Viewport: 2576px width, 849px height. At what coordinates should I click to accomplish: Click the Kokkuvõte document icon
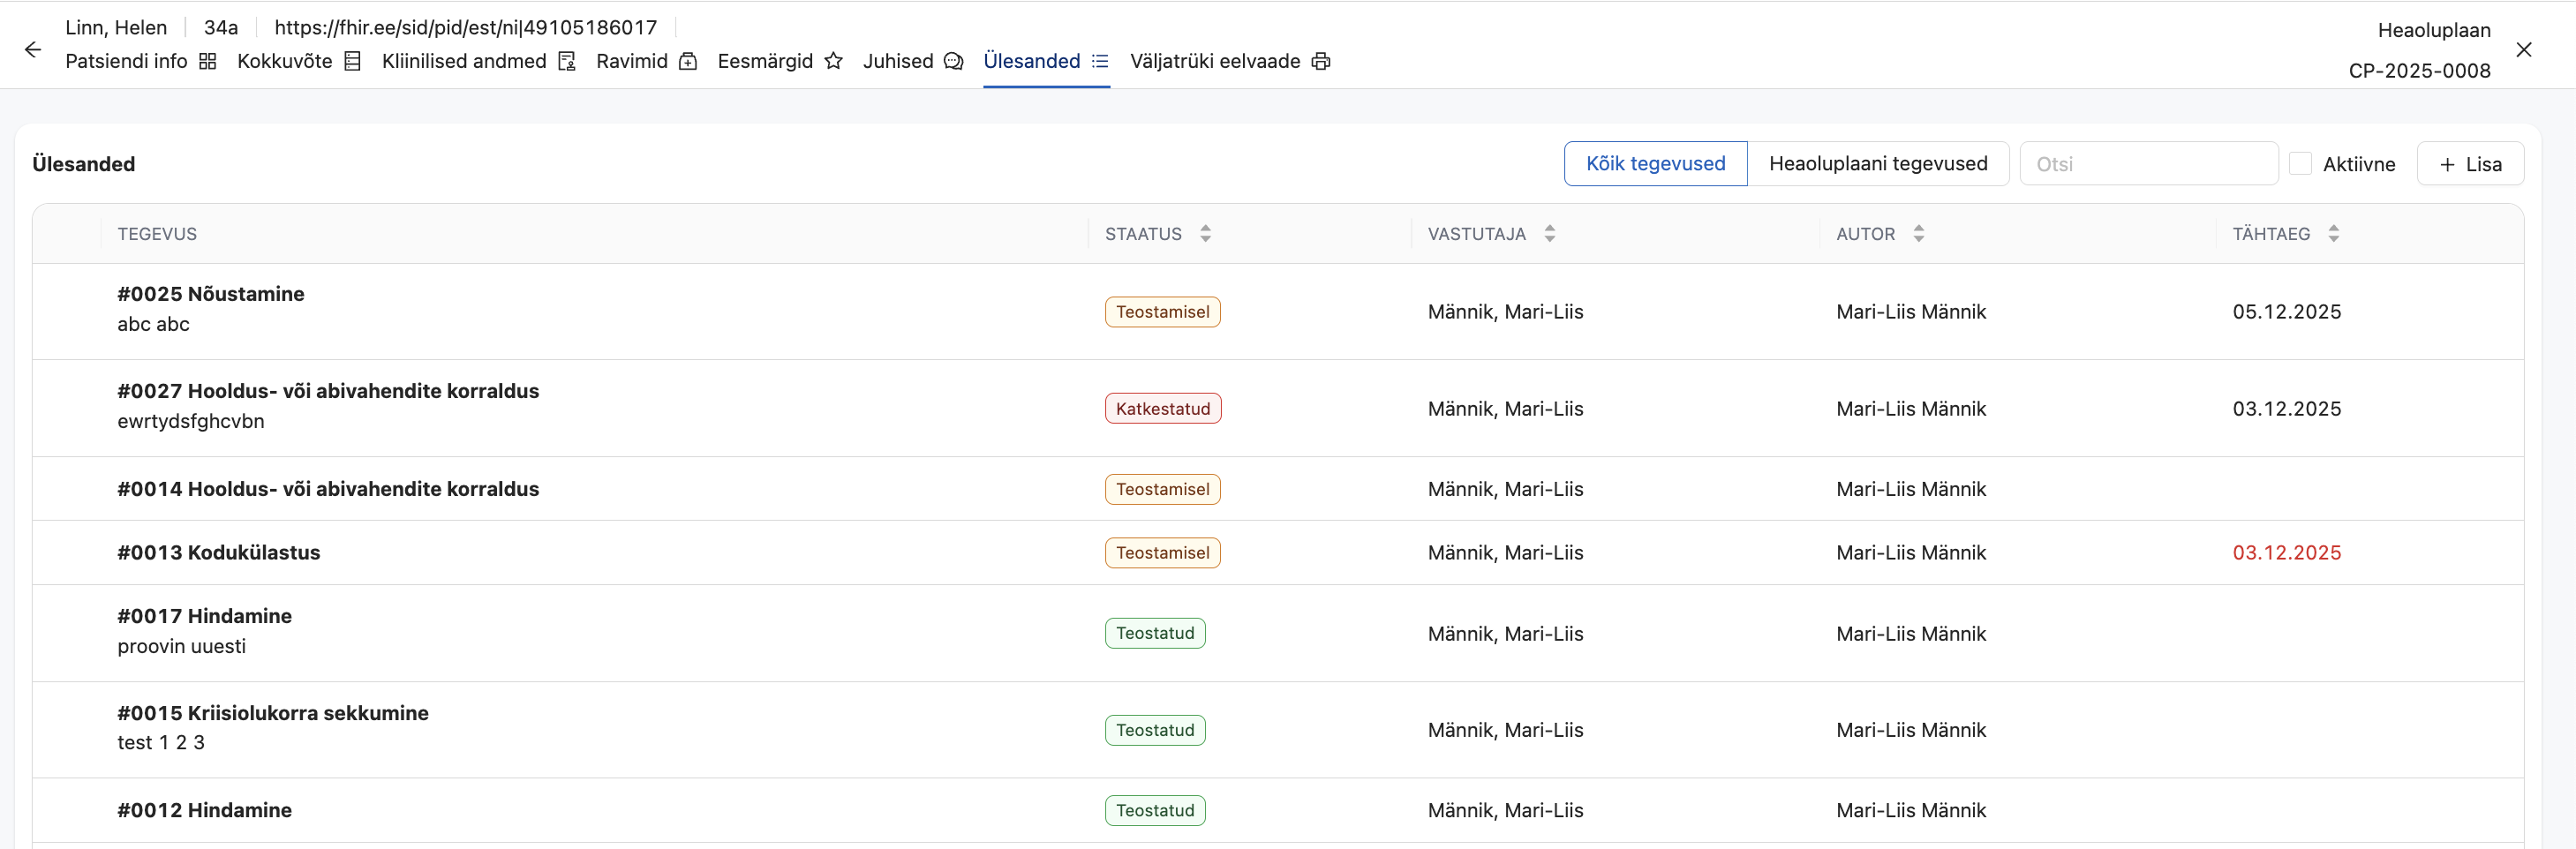[x=352, y=62]
